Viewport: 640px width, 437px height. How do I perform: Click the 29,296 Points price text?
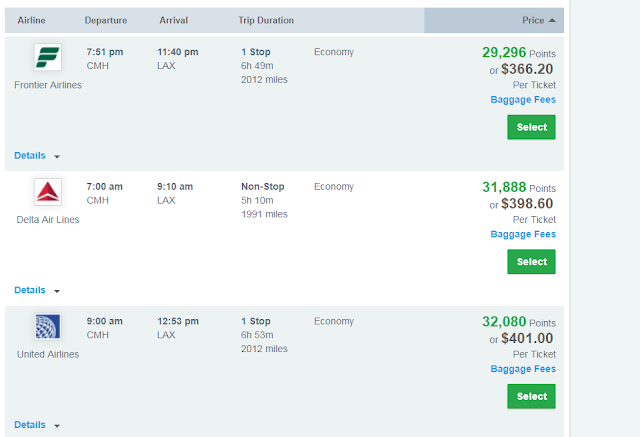point(519,53)
